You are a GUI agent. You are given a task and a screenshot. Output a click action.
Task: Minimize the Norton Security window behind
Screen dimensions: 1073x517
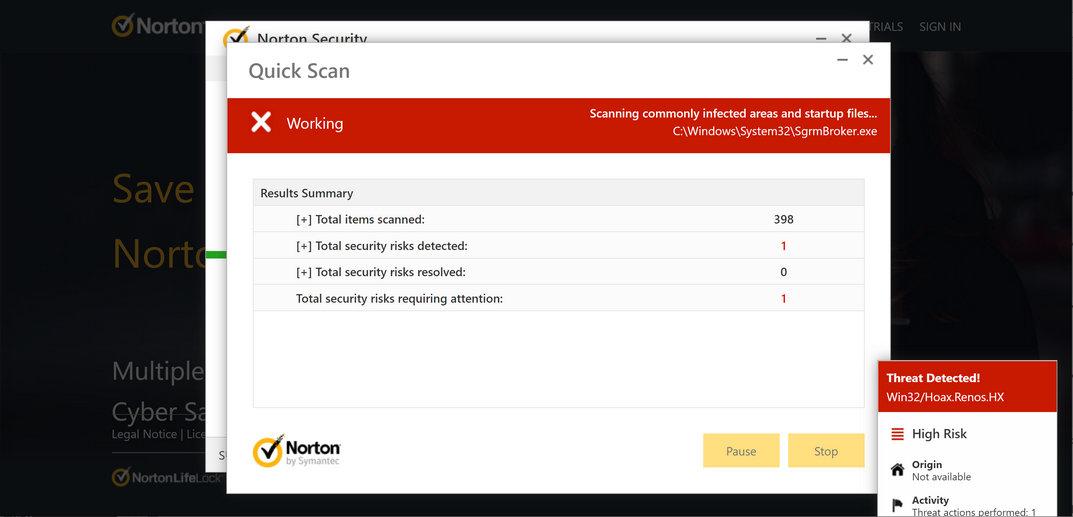tap(821, 39)
